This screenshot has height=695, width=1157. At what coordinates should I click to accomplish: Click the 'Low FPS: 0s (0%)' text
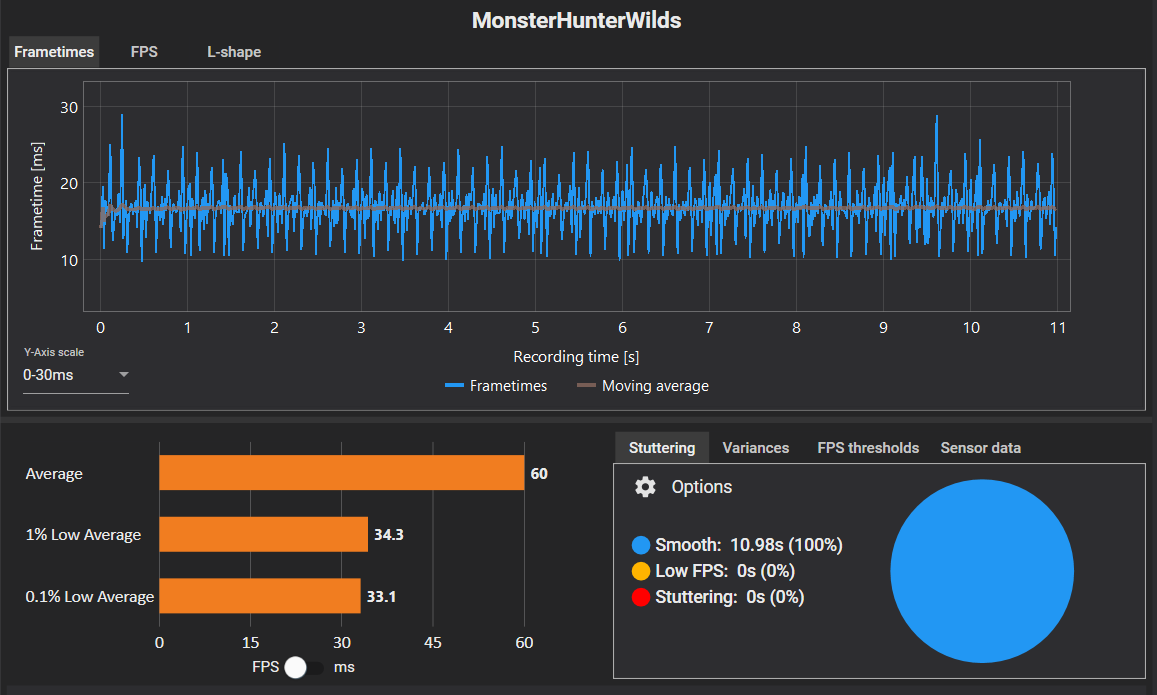coord(725,571)
